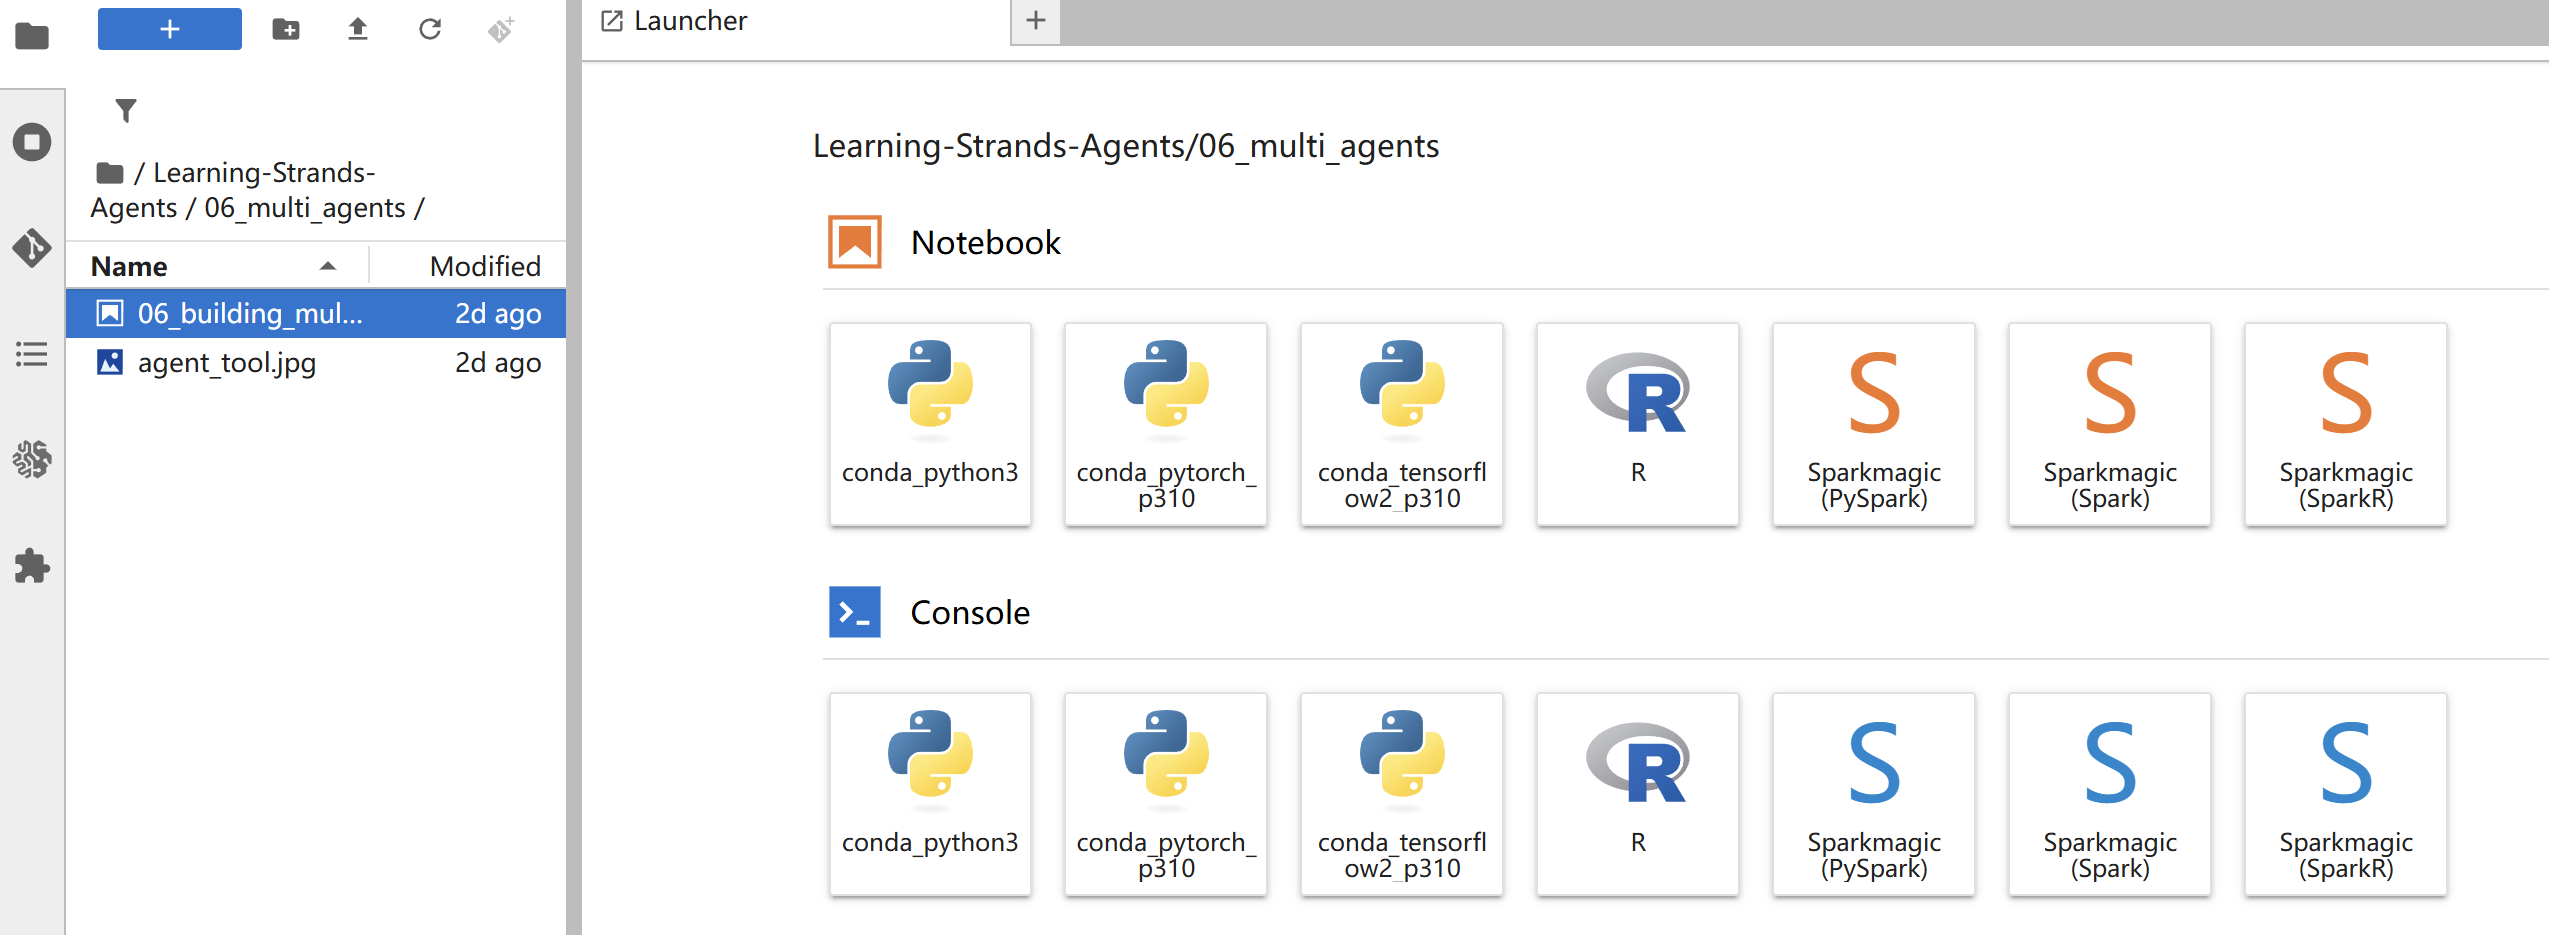Open the Git sidebar panel
Image resolution: width=2549 pixels, height=935 pixels.
pyautogui.click(x=32, y=247)
